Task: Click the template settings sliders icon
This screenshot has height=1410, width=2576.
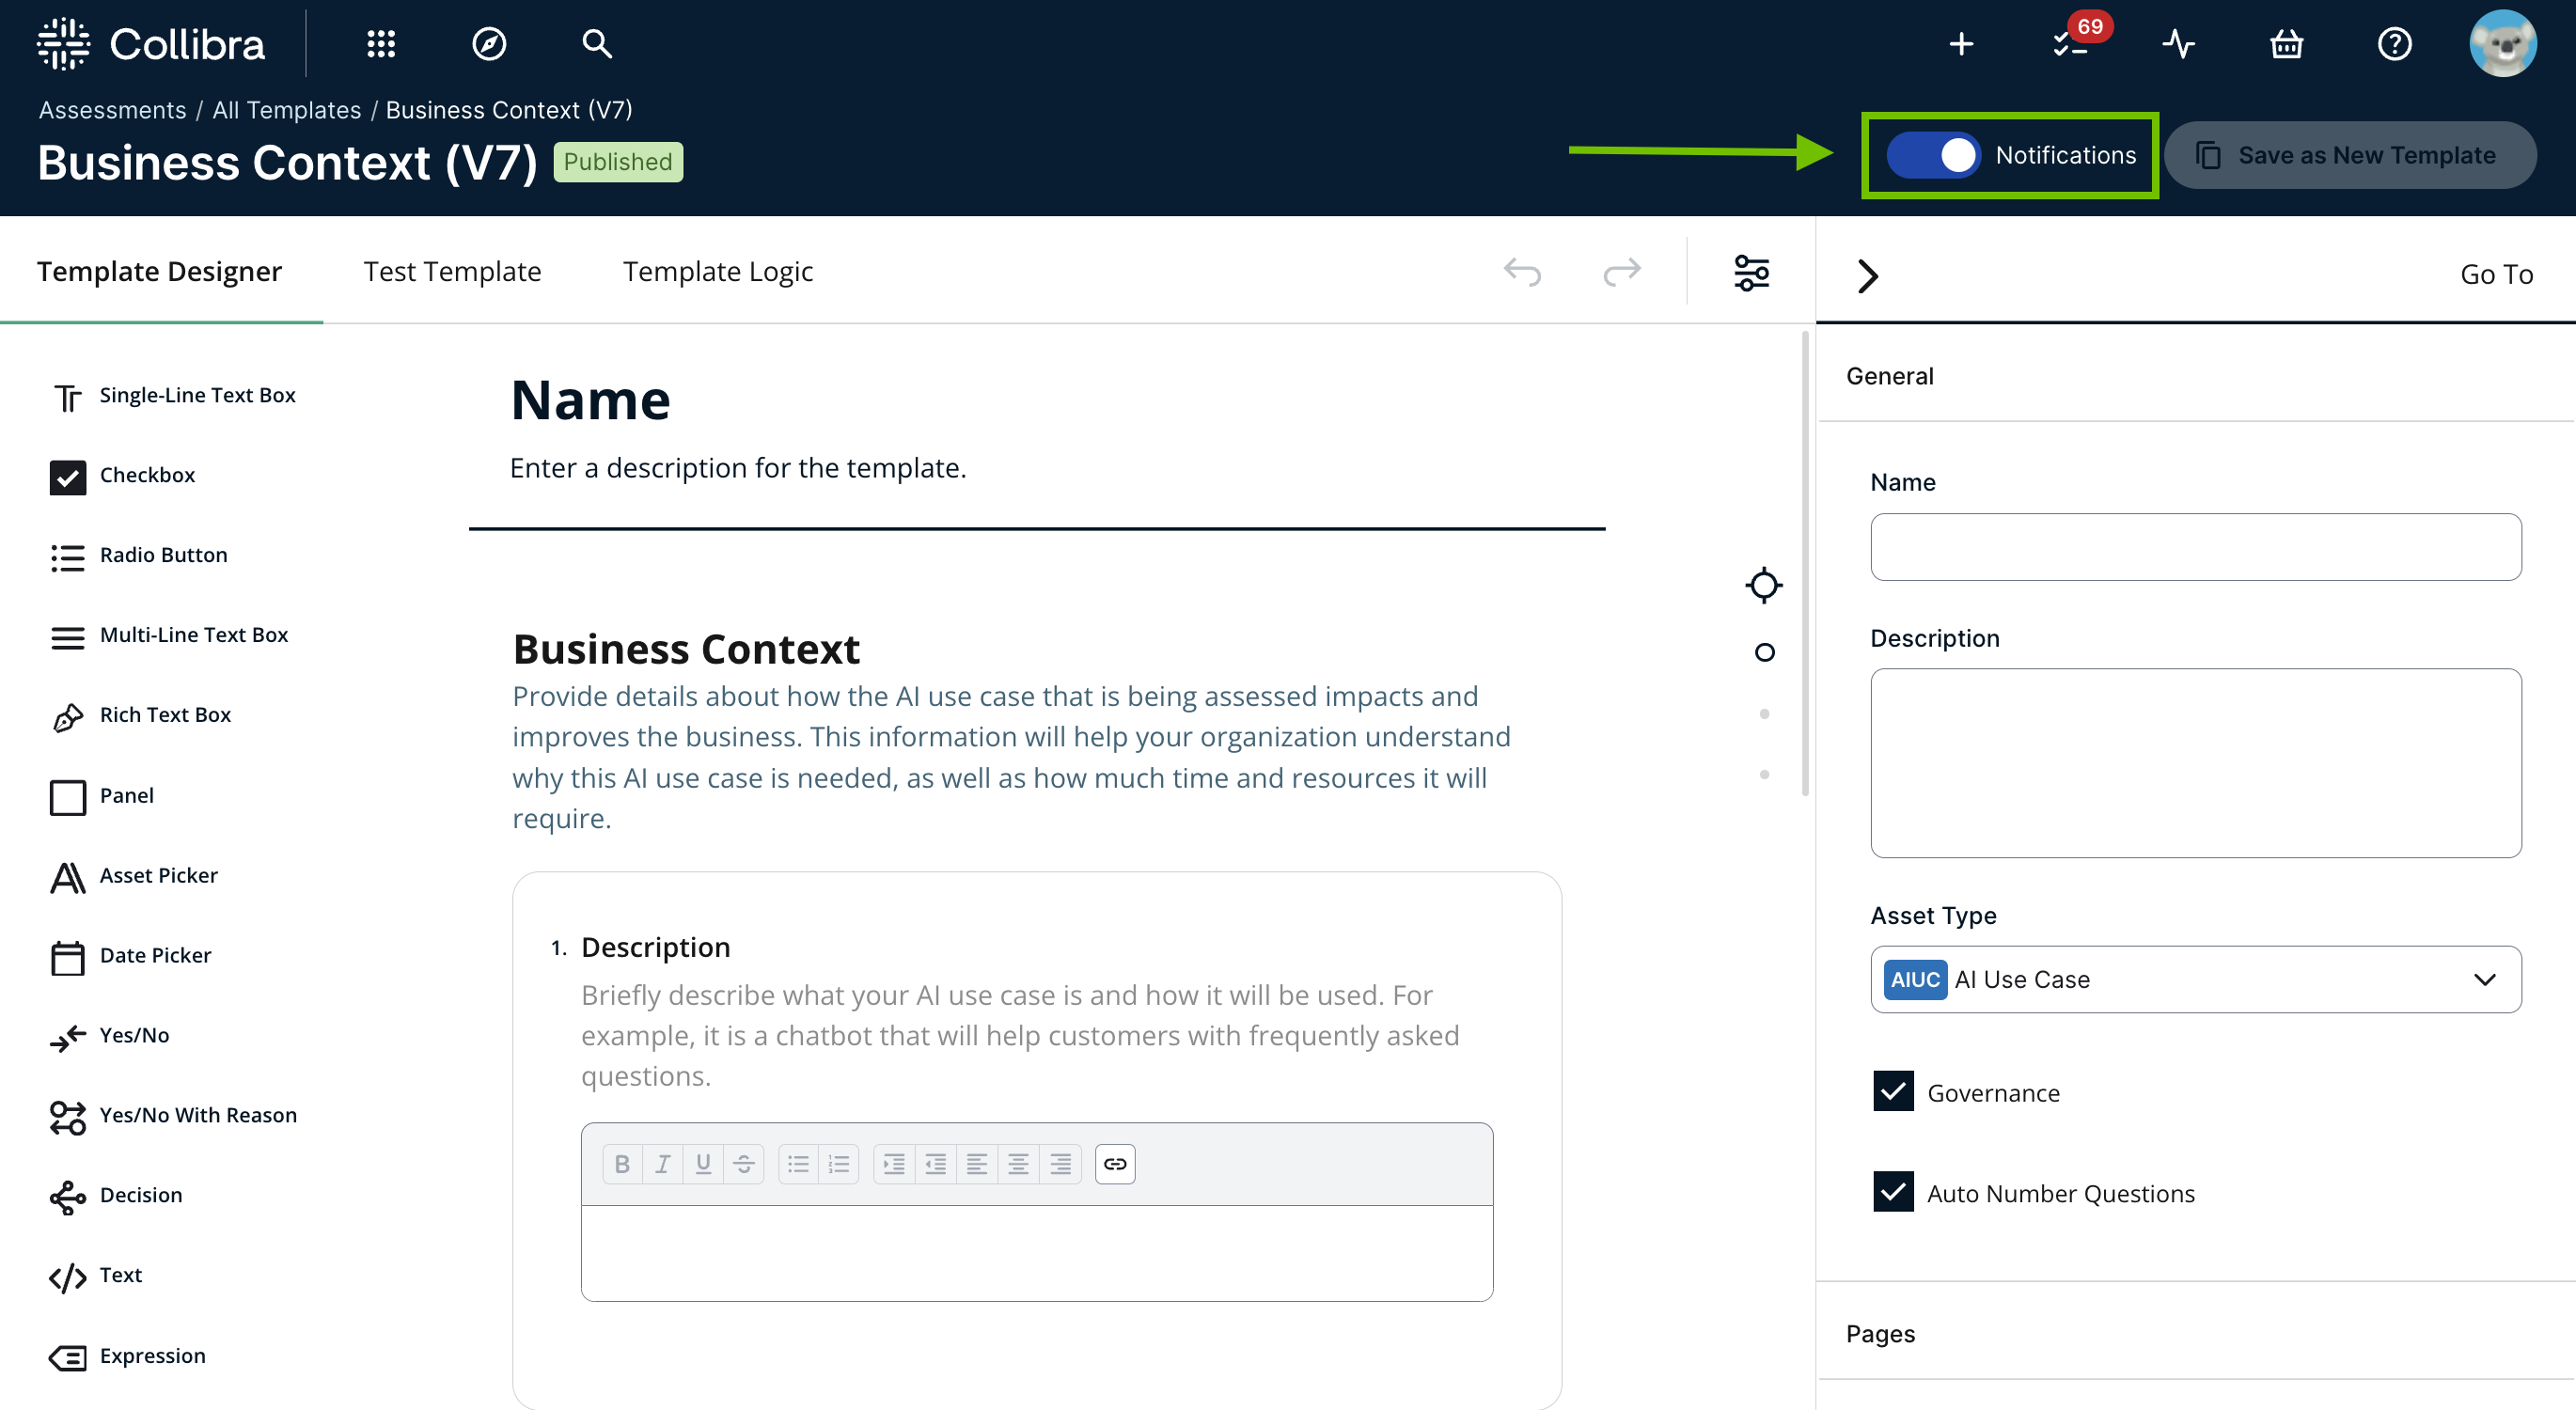Action: [x=1751, y=272]
